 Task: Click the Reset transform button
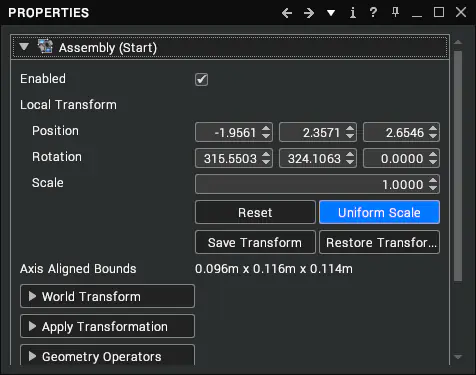(255, 212)
